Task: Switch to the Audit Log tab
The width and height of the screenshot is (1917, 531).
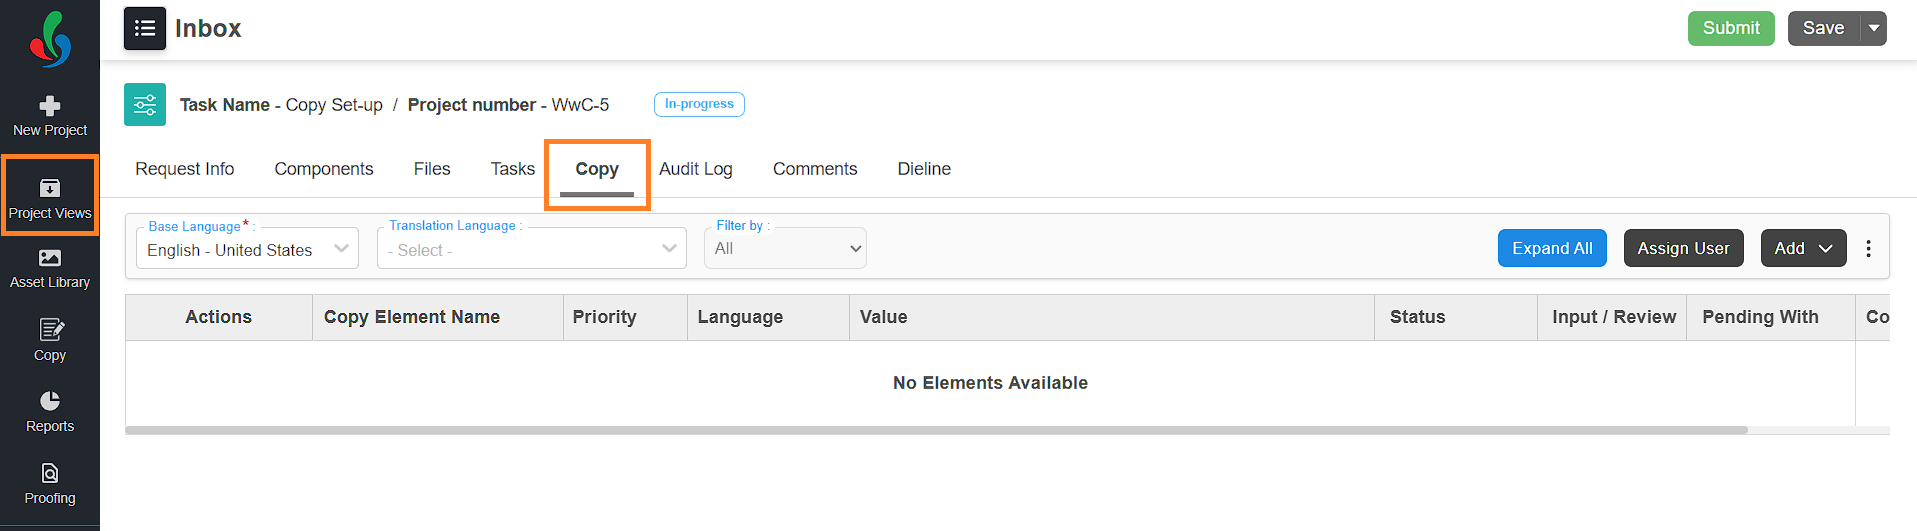Action: coord(696,169)
